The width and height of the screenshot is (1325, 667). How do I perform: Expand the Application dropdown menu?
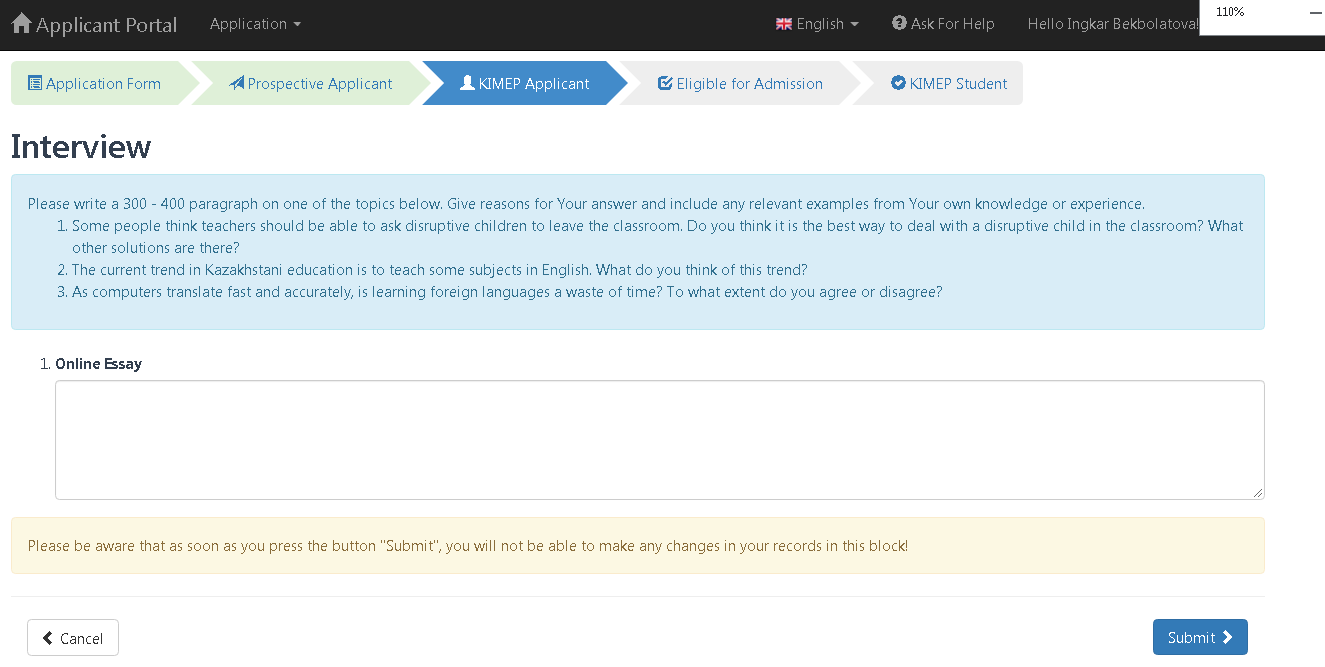tap(255, 23)
